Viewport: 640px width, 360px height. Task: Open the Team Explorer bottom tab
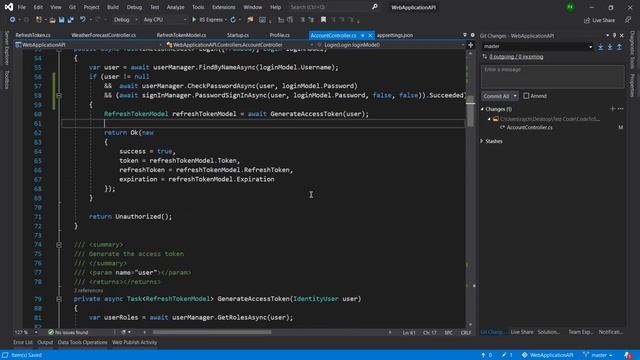point(580,332)
